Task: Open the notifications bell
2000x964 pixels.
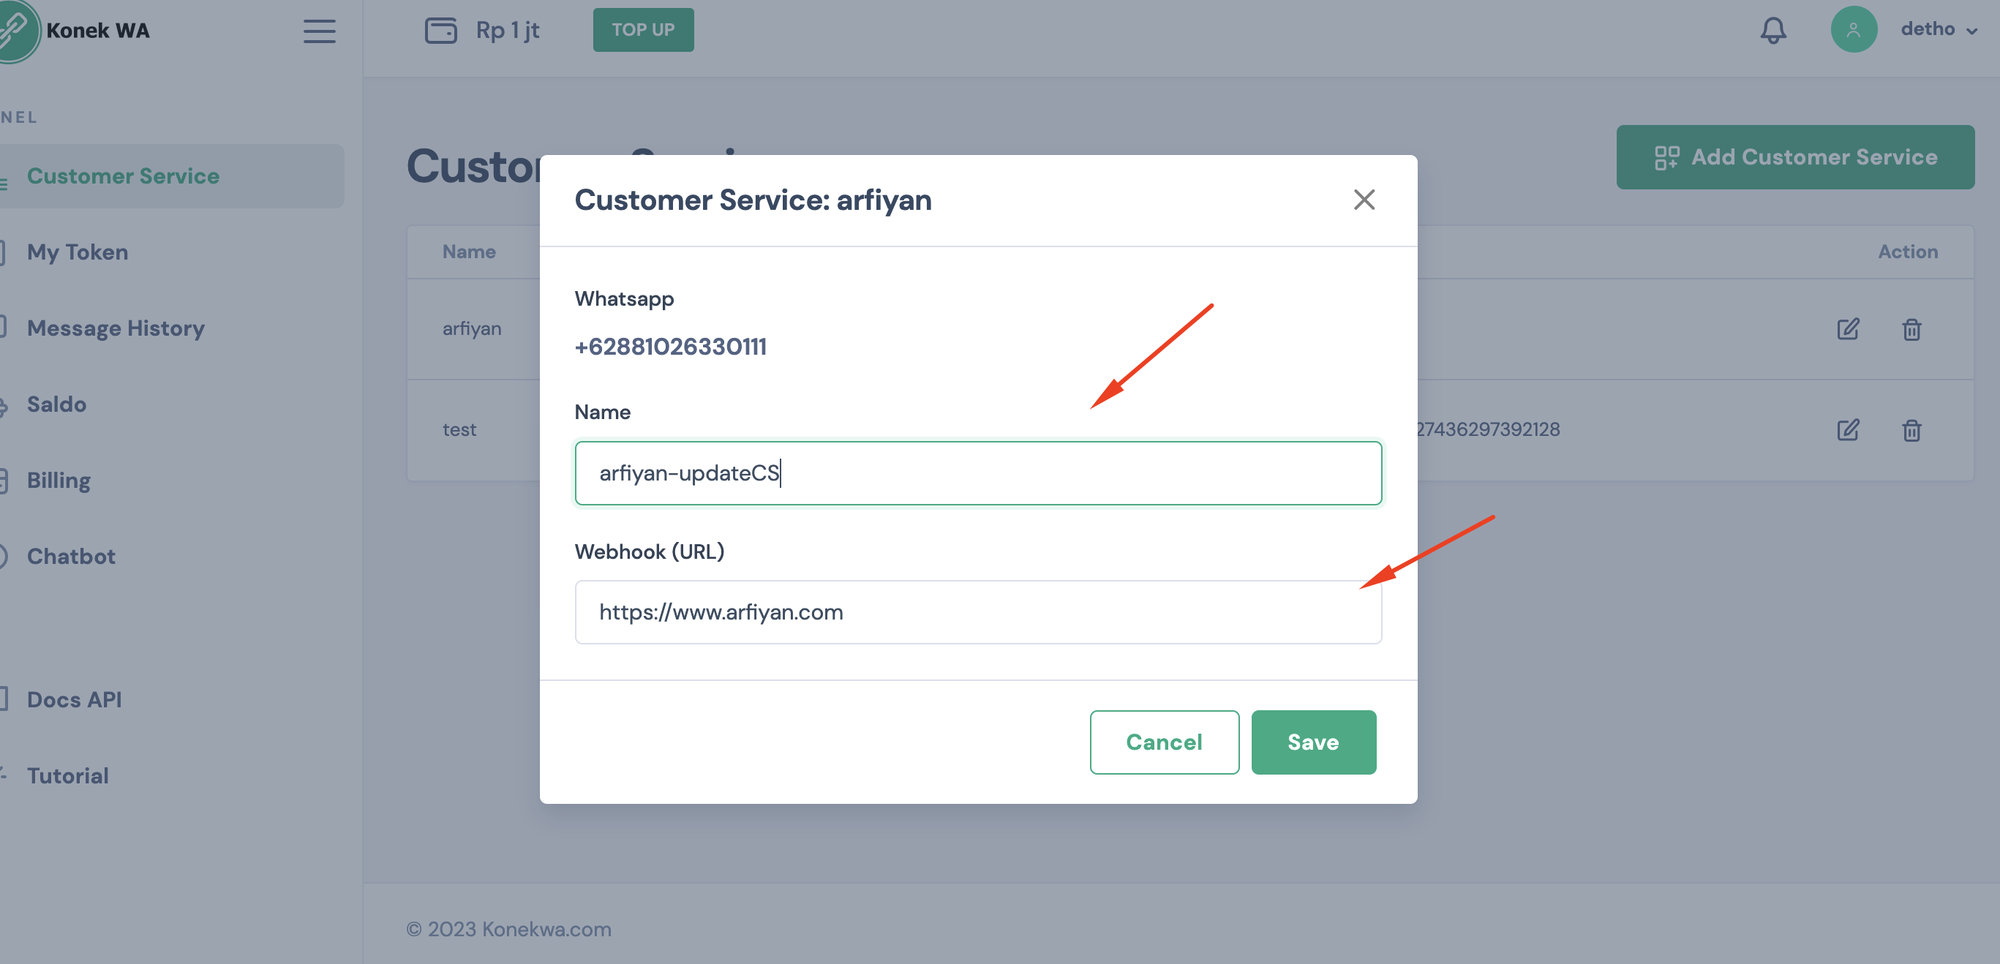Action: [x=1773, y=30]
